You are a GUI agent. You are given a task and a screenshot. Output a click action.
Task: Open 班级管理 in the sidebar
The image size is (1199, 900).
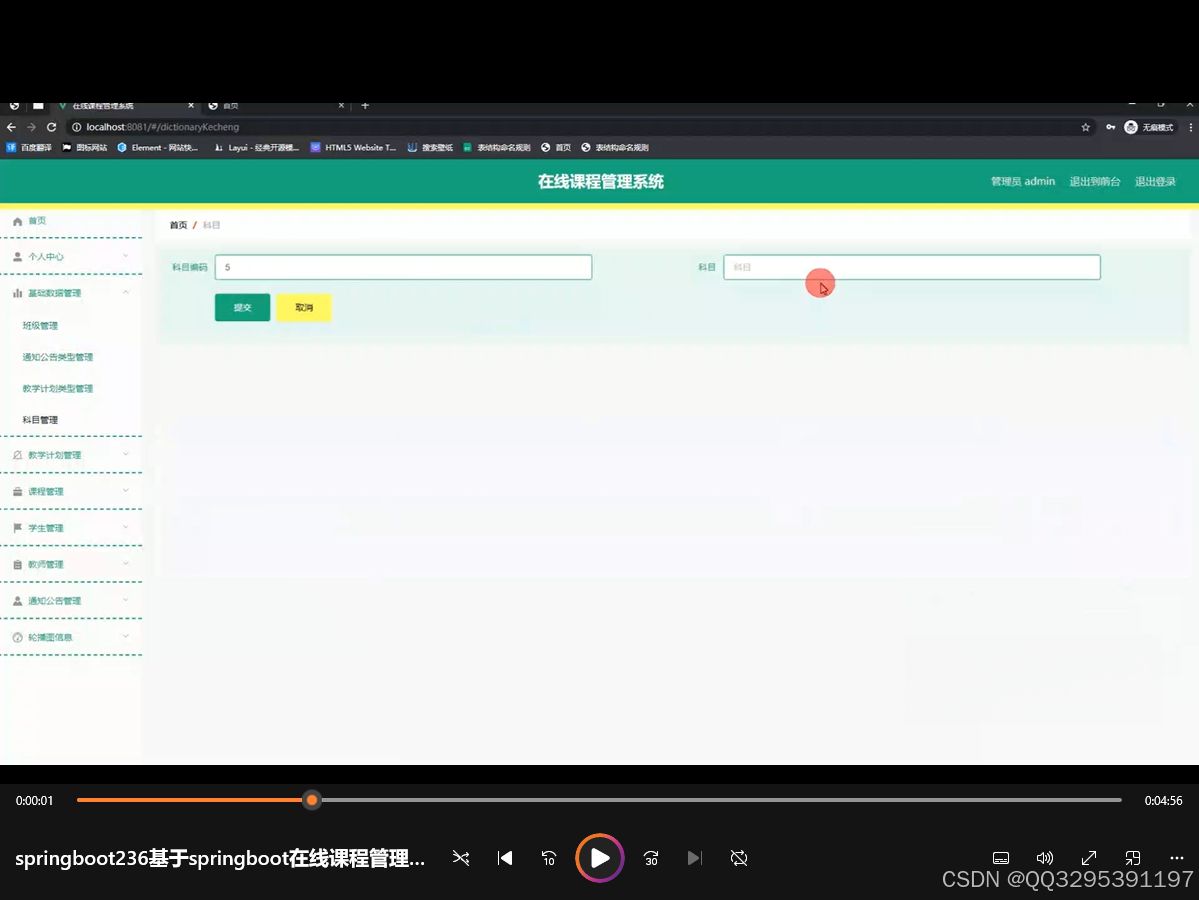(x=41, y=326)
